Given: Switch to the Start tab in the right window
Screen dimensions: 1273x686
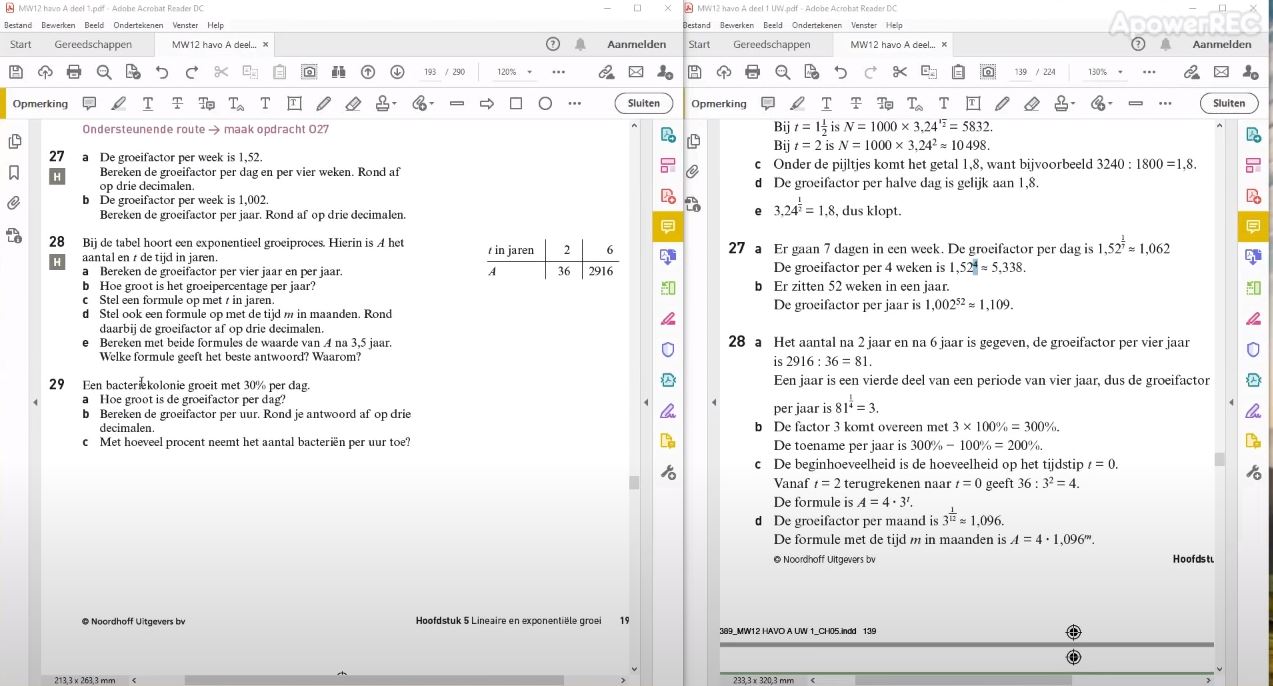Looking at the screenshot, I should 699,44.
